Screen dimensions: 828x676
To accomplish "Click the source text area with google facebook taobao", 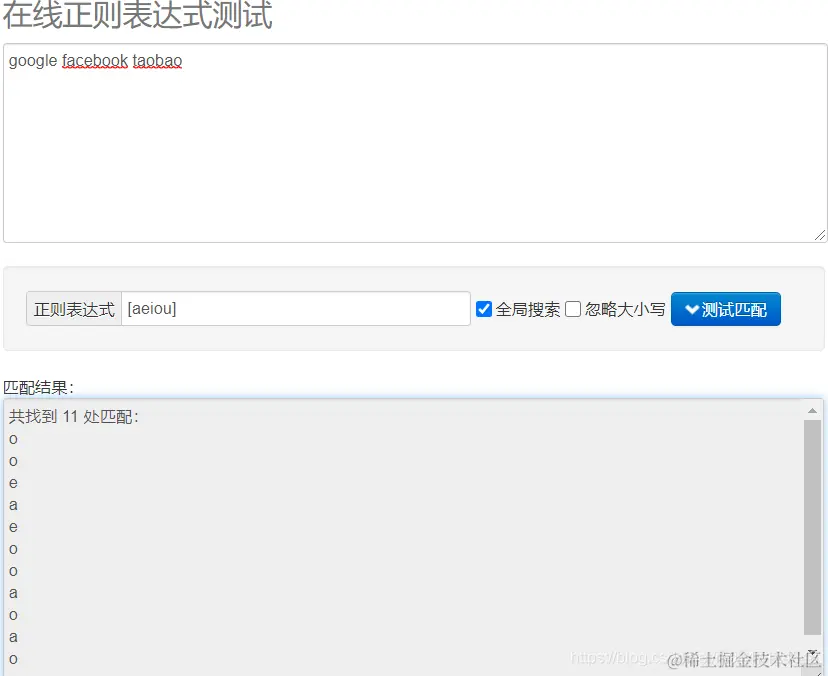I will [x=415, y=143].
